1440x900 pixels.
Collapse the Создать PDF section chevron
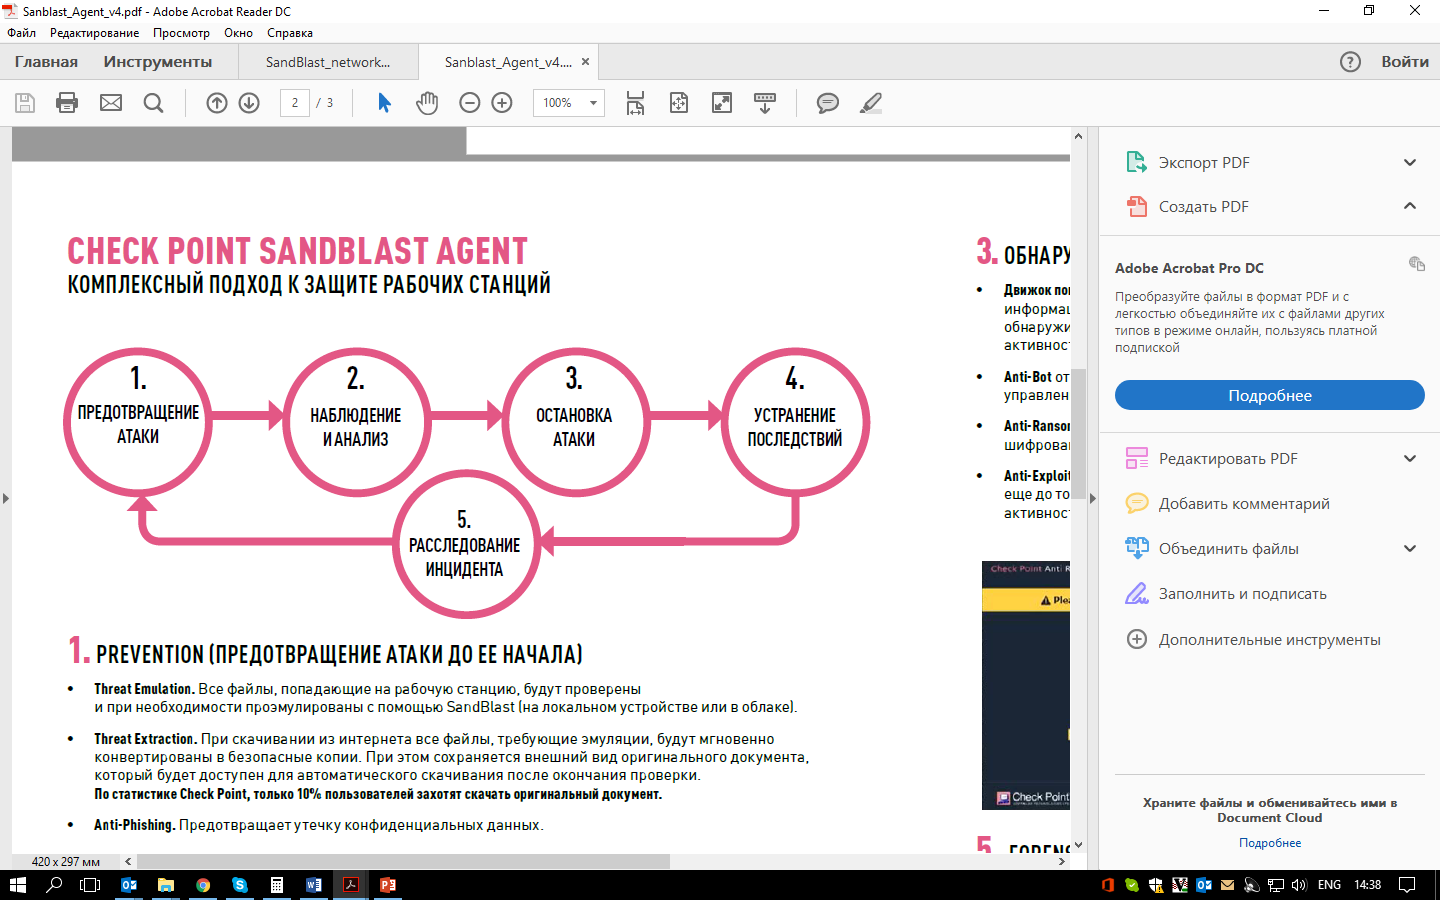coord(1410,206)
